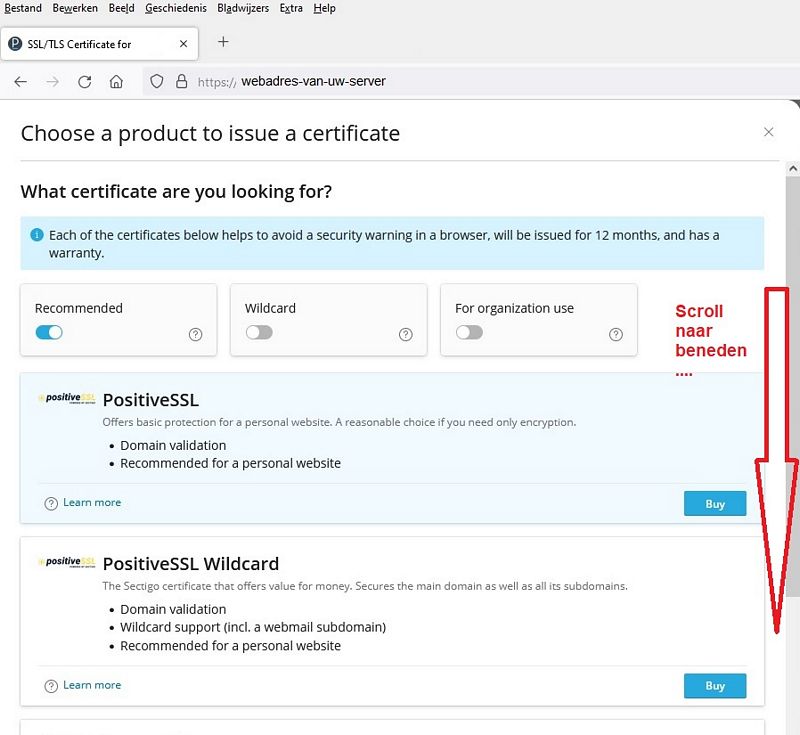The width and height of the screenshot is (800, 735).
Task: Open Learn more for PositiveSSL
Action: pos(92,502)
